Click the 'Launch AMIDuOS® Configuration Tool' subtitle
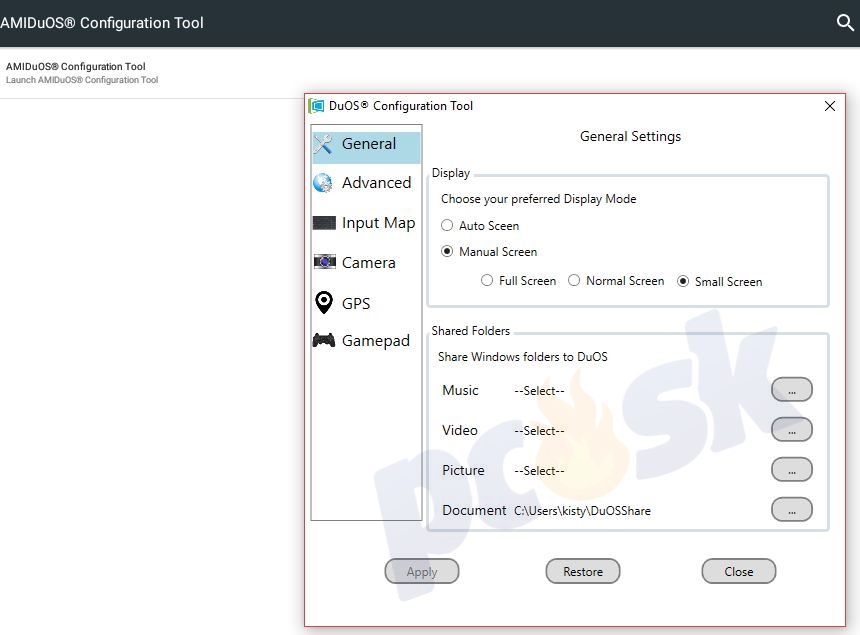This screenshot has width=860, height=635. click(x=82, y=80)
